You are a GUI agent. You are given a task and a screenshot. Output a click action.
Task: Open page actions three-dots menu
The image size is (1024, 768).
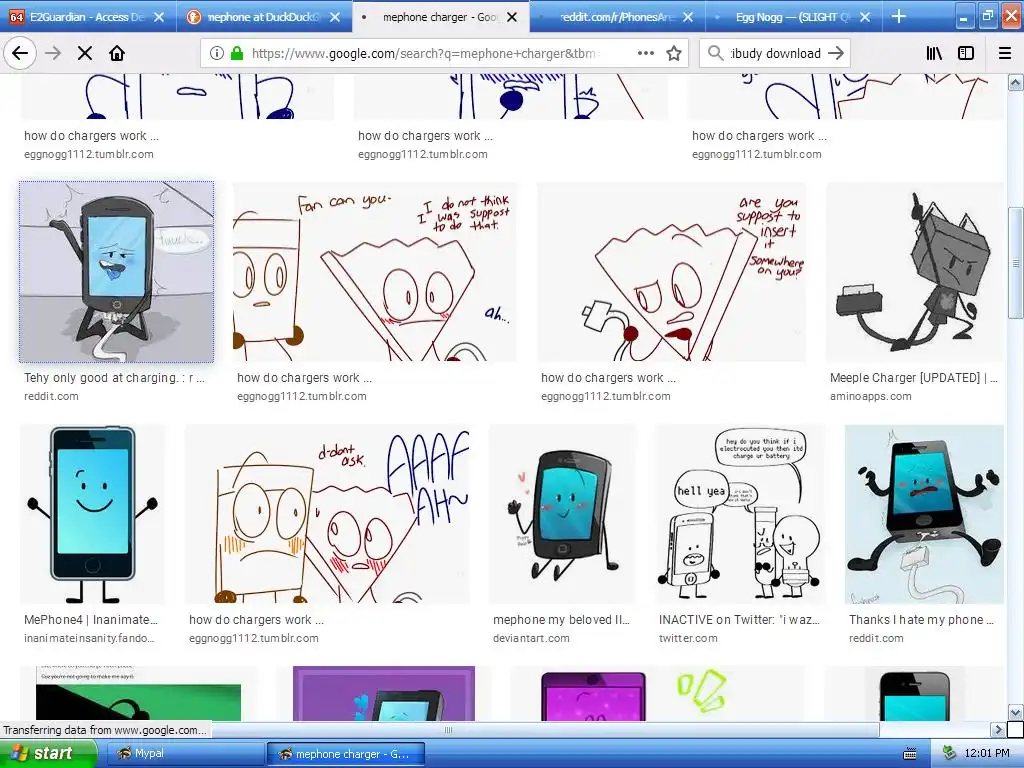pyautogui.click(x=645, y=54)
